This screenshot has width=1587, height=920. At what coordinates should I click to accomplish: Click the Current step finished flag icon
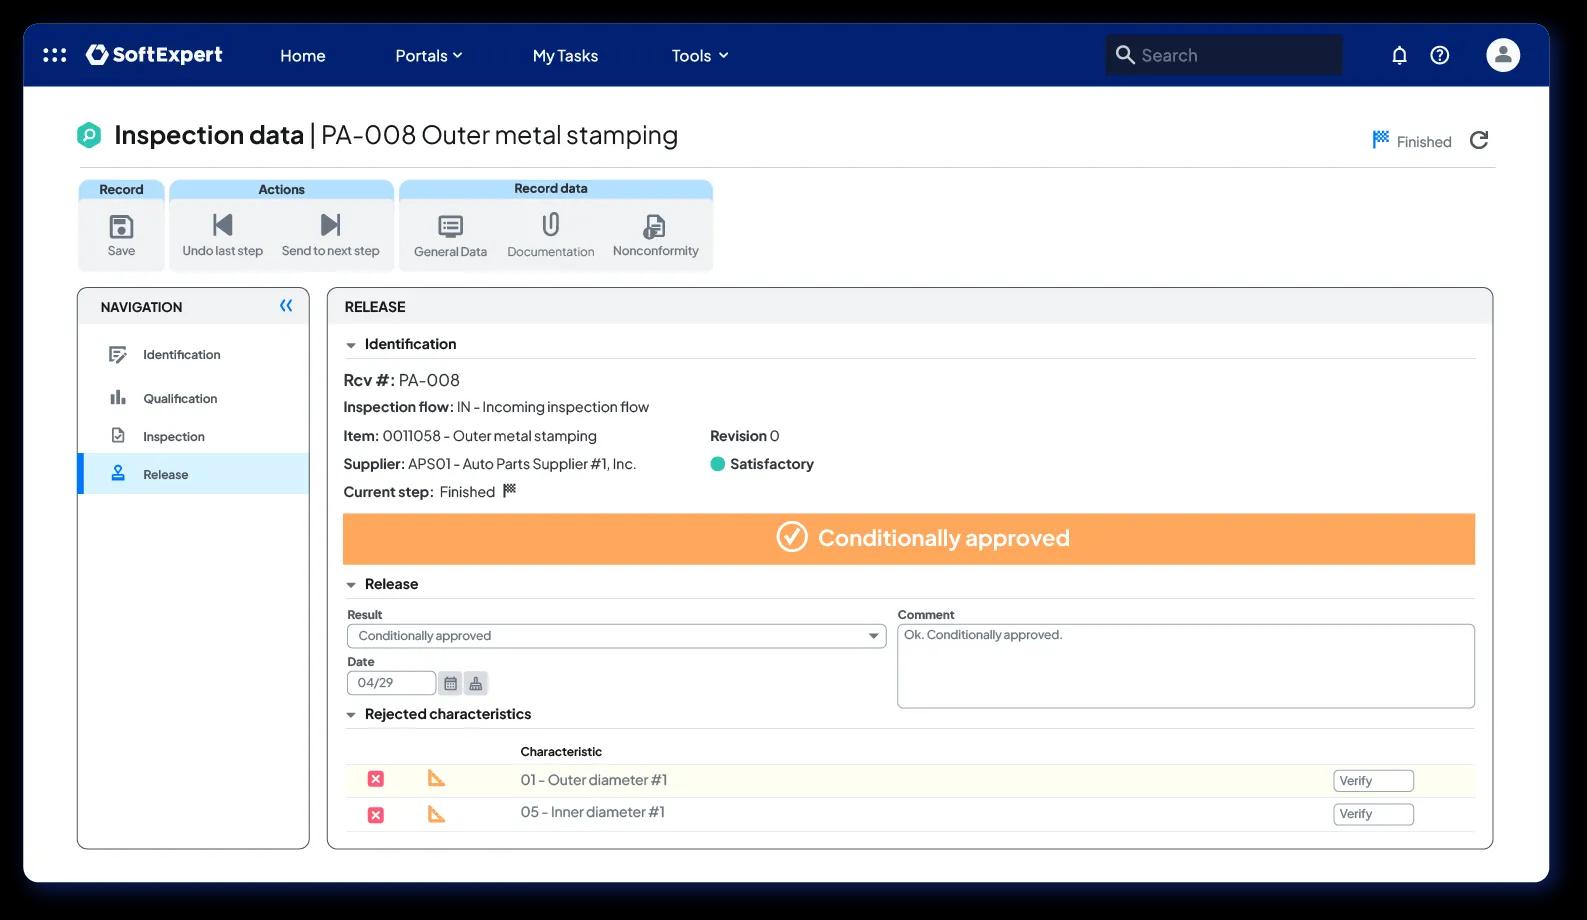pyautogui.click(x=509, y=490)
